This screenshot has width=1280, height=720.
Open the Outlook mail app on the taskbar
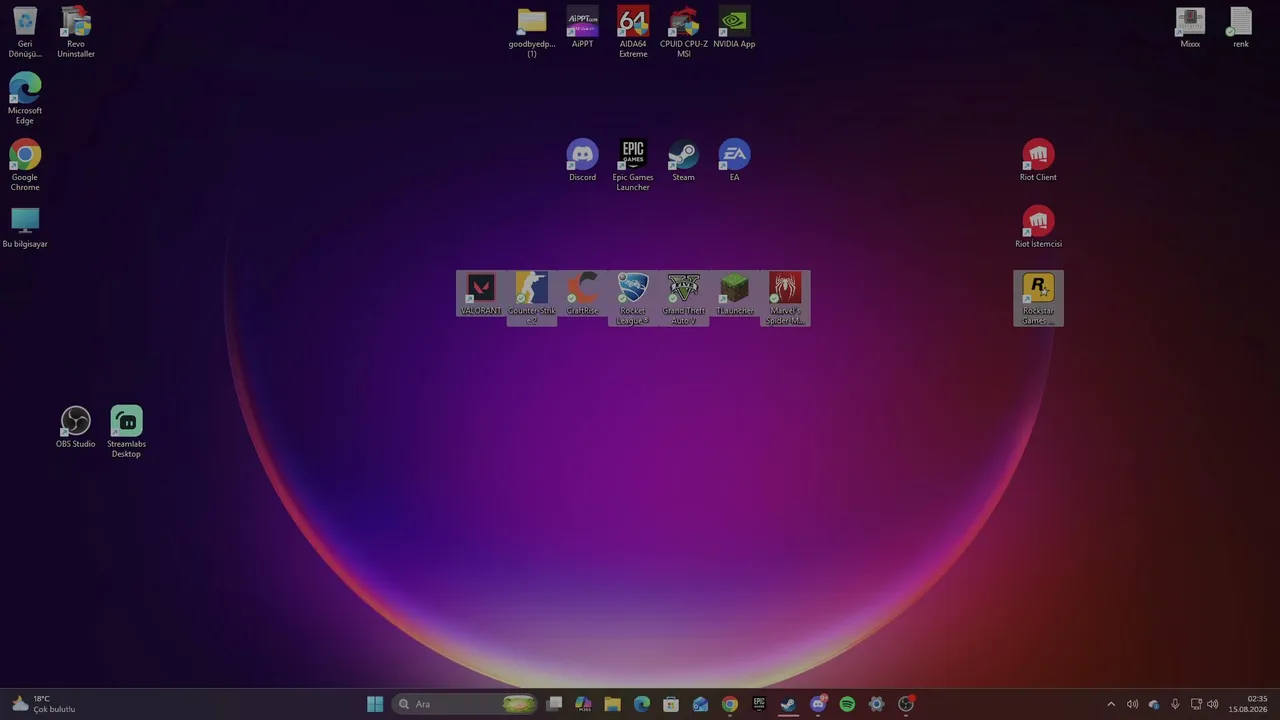point(700,704)
